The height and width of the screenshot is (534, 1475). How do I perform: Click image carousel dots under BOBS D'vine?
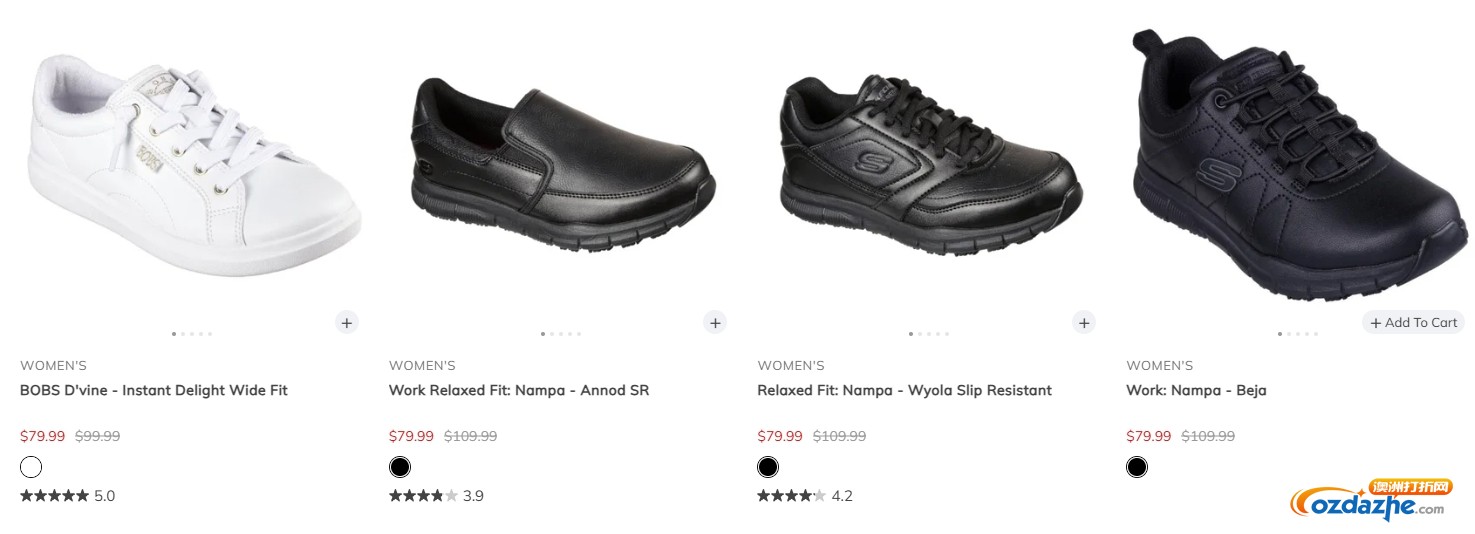pos(191,334)
